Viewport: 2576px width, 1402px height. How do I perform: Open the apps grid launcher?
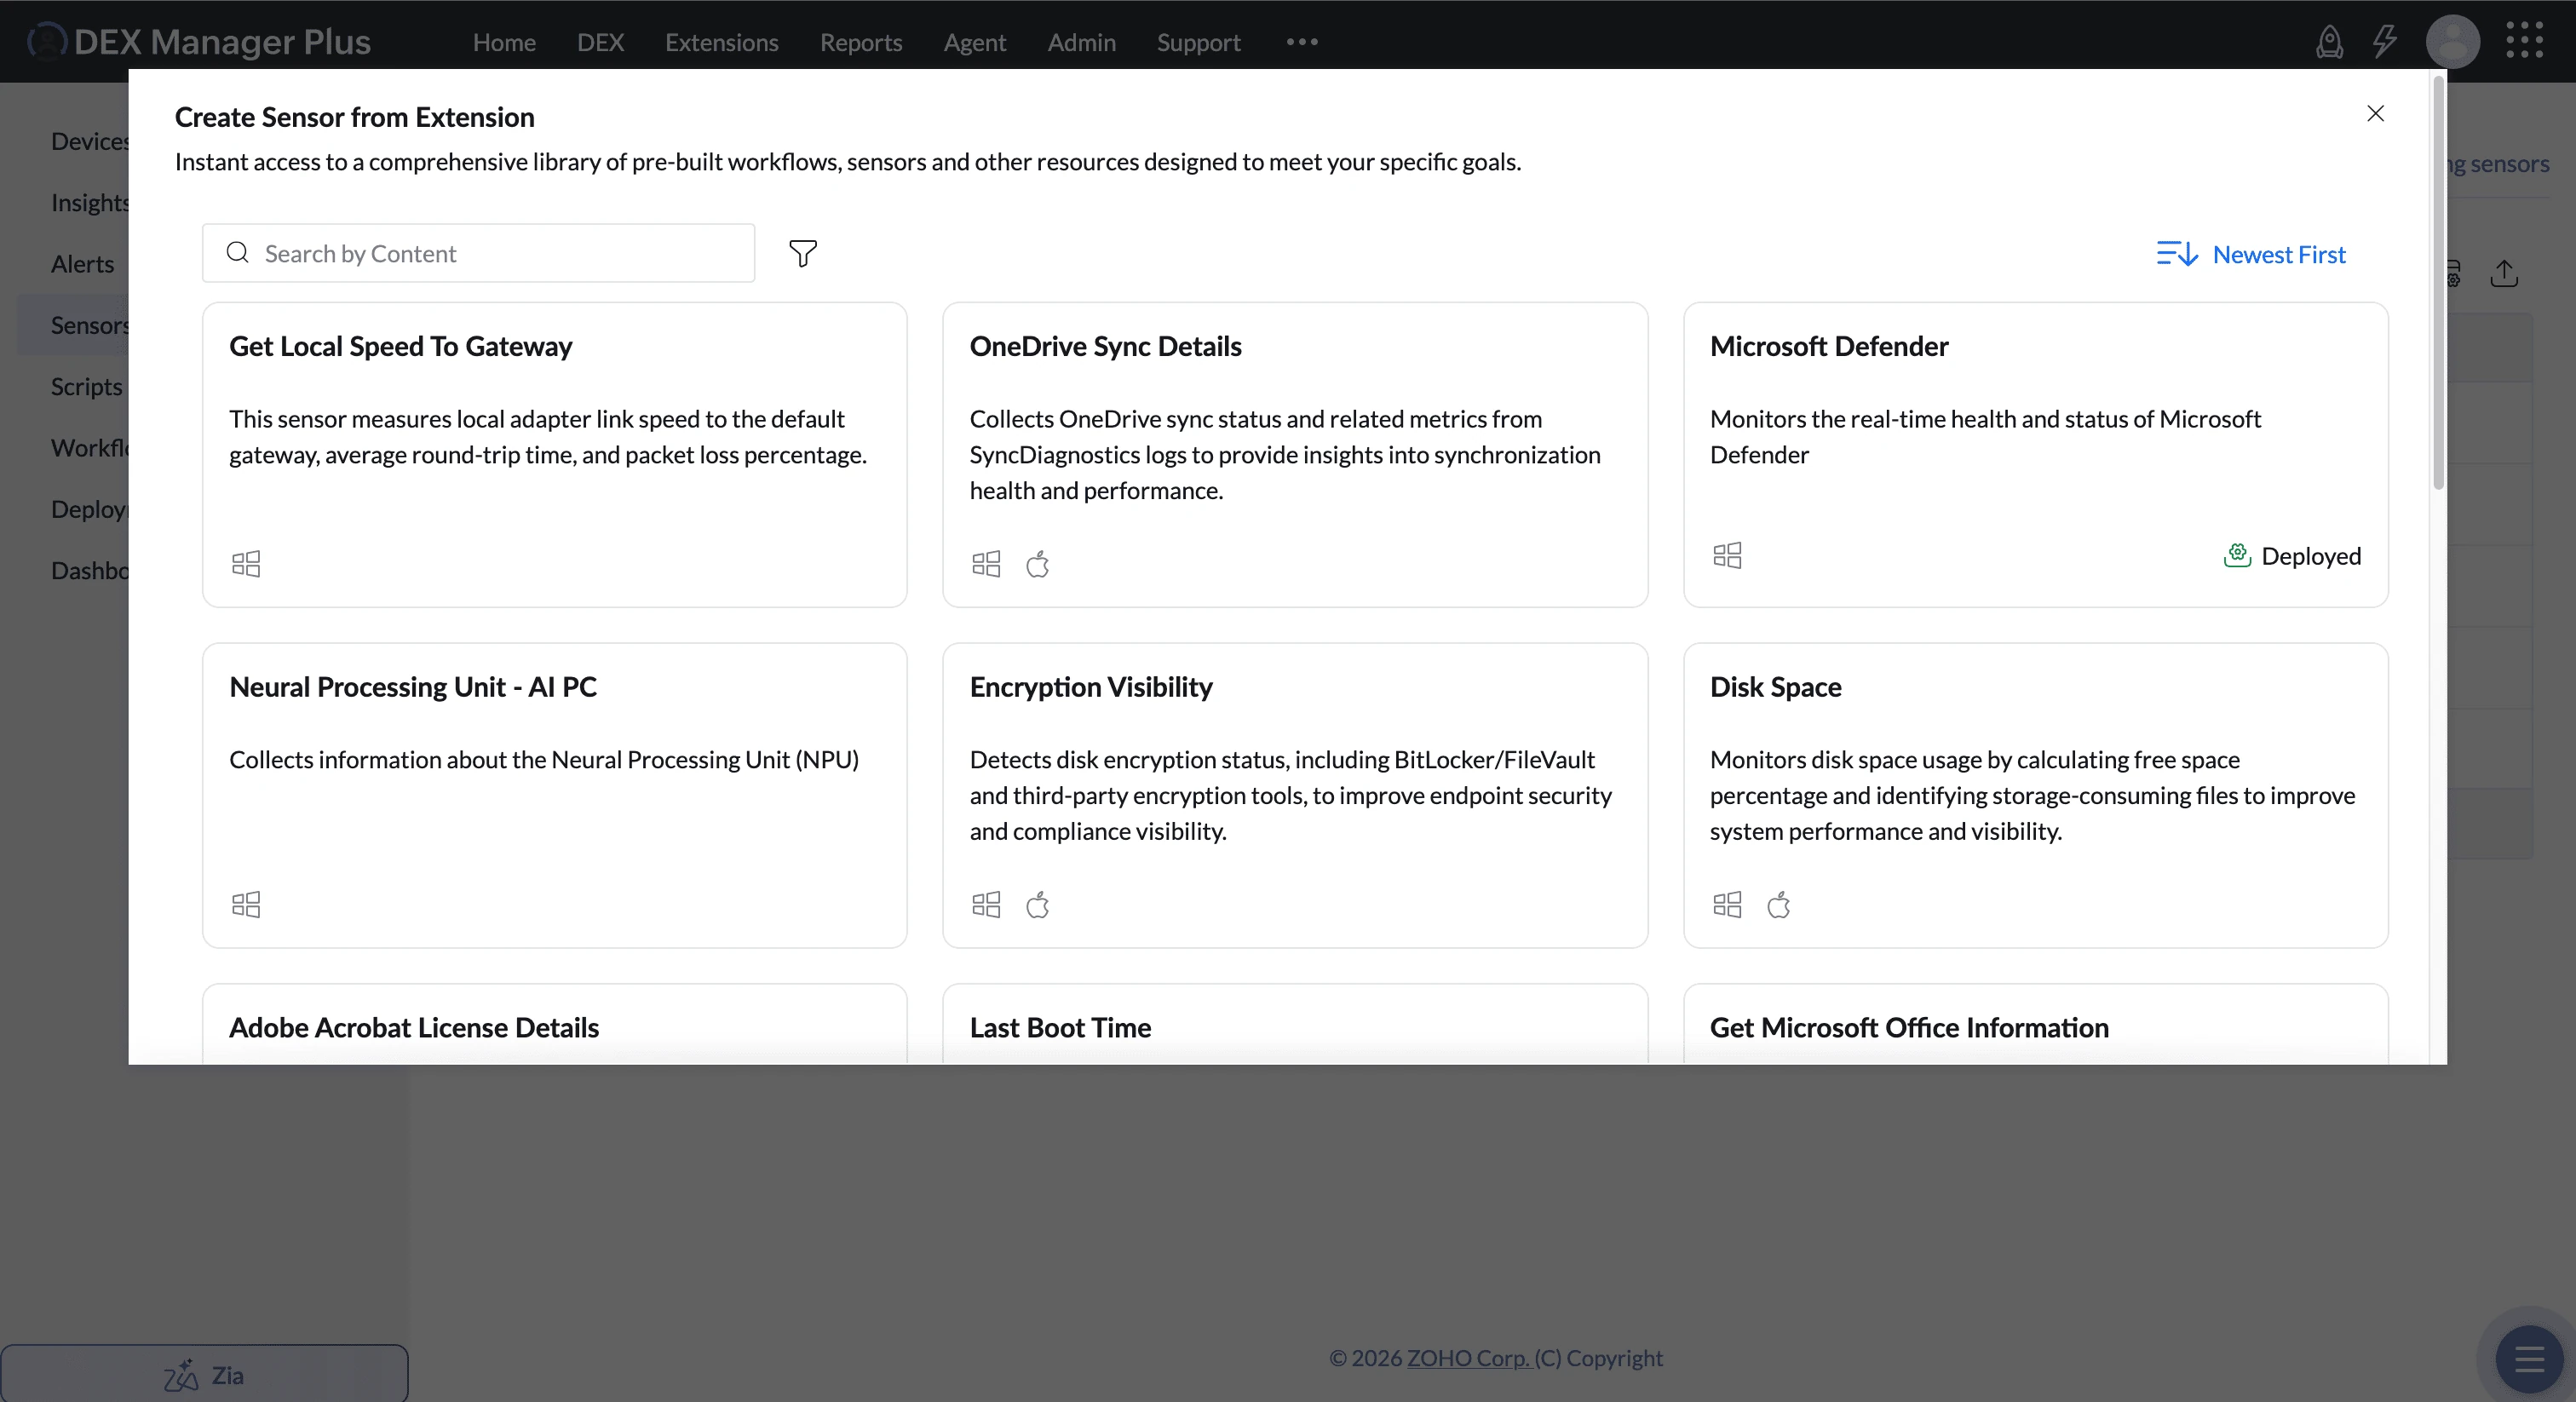[x=2524, y=41]
